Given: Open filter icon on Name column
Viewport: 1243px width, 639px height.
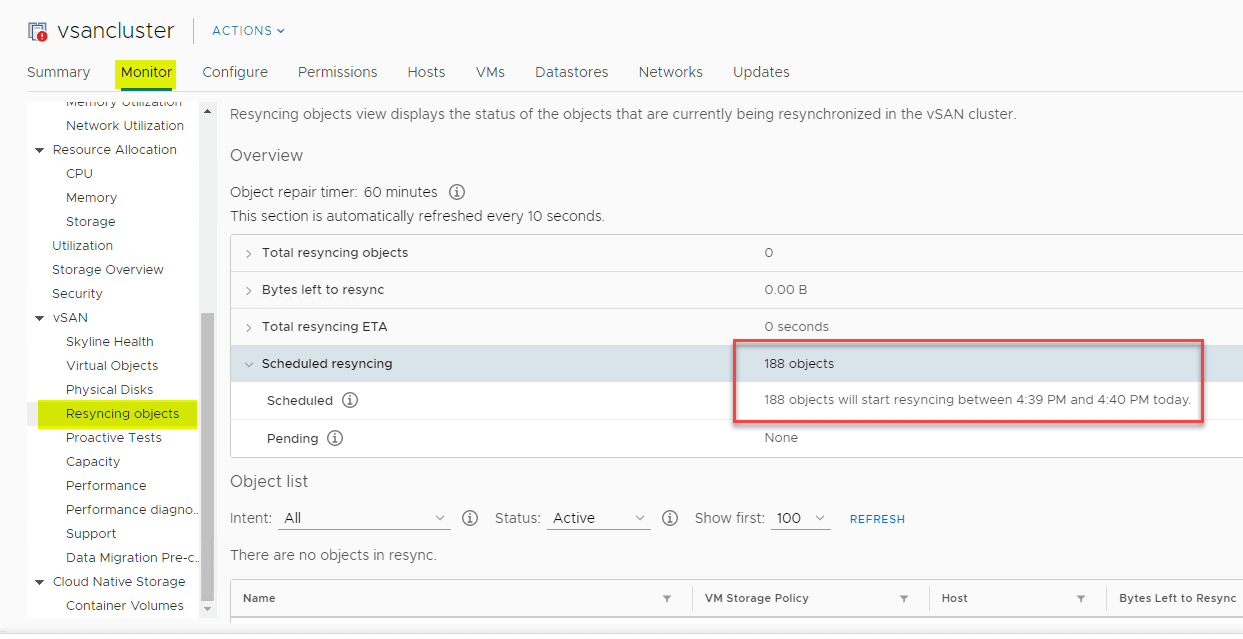Looking at the screenshot, I should pos(667,599).
